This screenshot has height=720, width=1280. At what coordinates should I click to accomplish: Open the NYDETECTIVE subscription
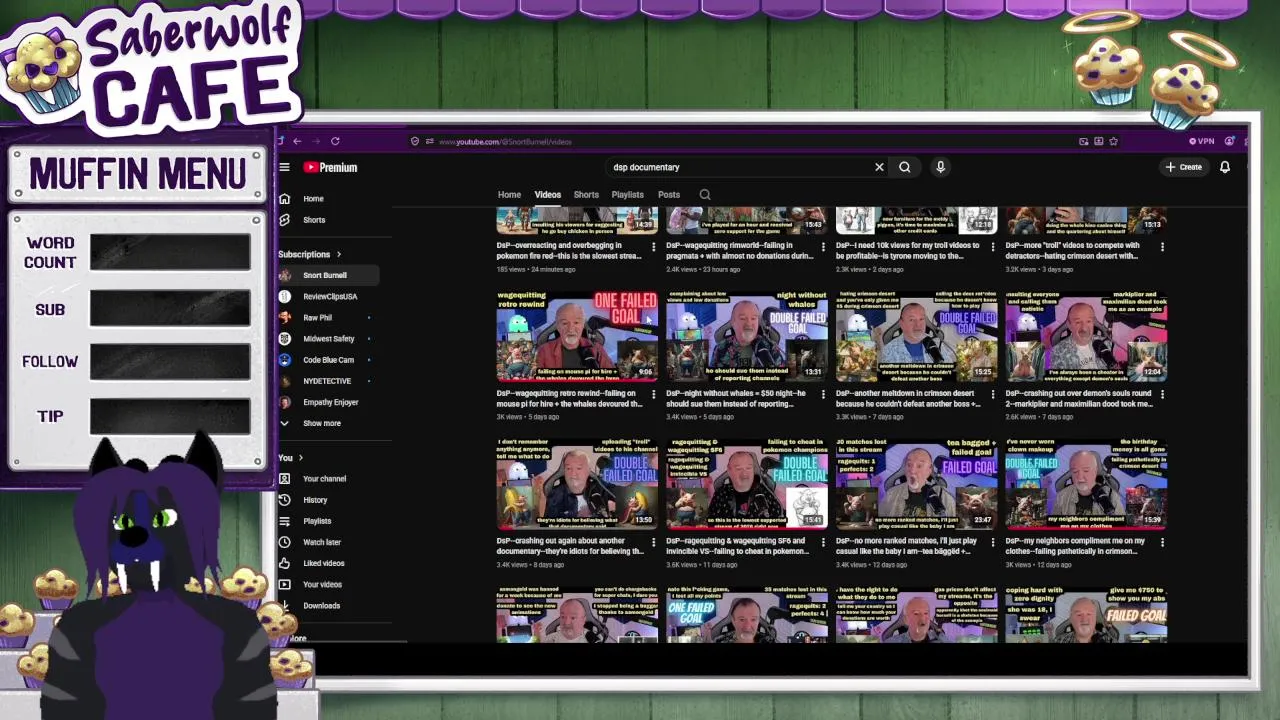[327, 381]
